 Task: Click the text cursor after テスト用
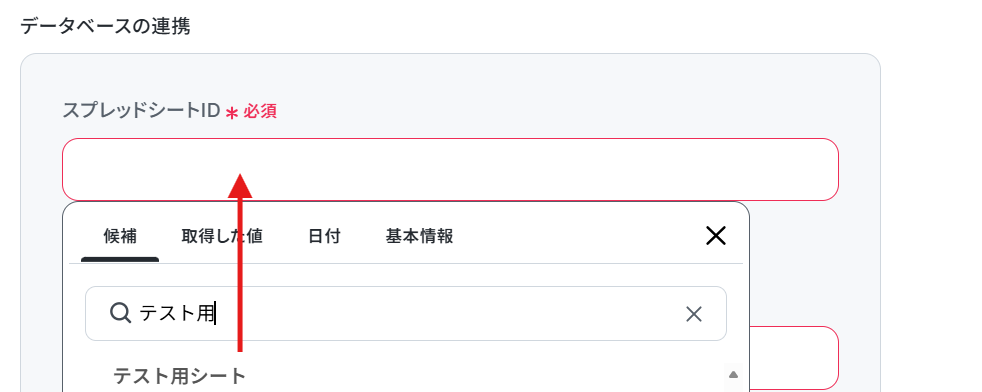coord(215,313)
